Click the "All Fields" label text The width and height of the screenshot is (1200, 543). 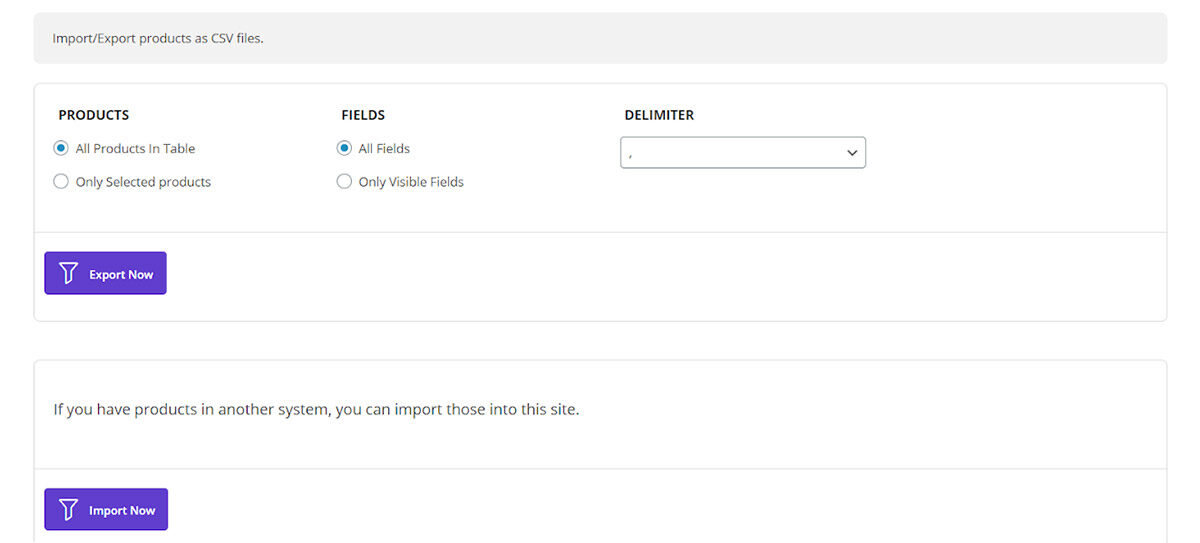pyautogui.click(x=384, y=149)
